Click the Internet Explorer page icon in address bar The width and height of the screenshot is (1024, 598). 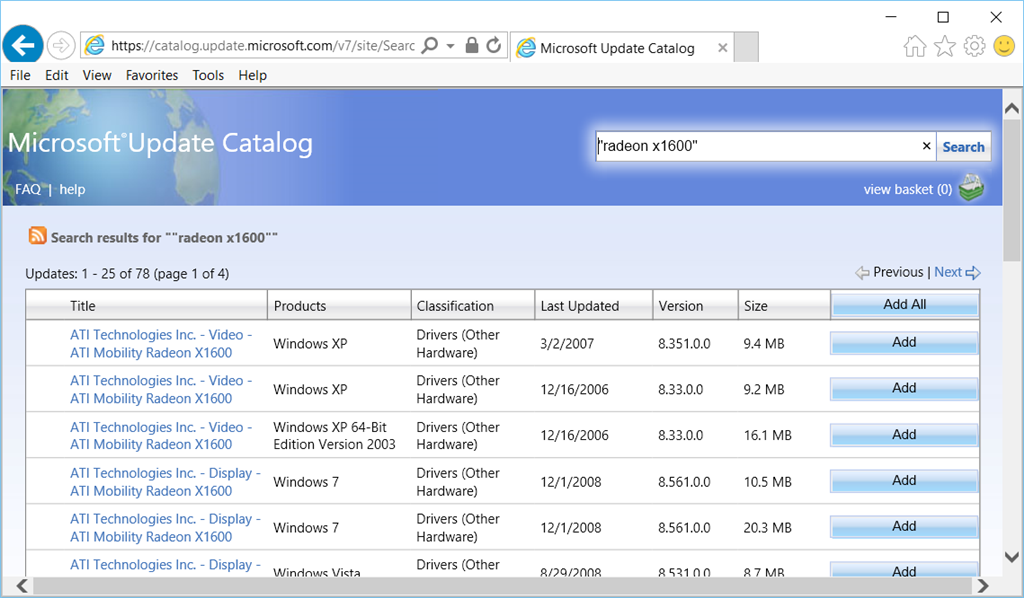95,45
